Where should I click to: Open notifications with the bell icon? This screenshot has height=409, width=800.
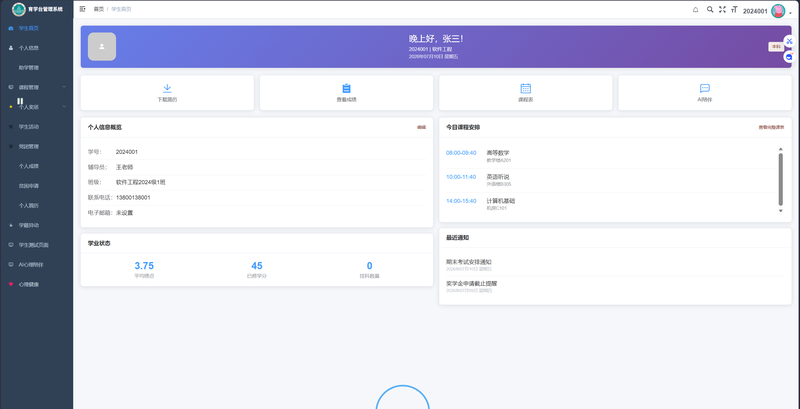[695, 10]
